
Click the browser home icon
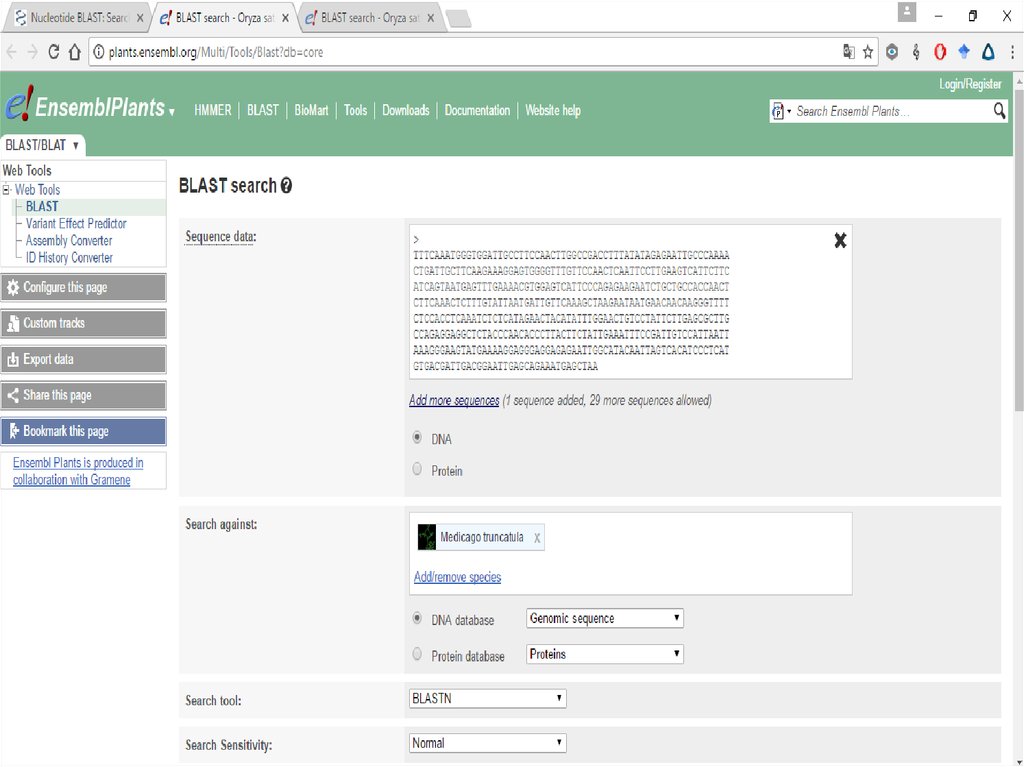tap(75, 52)
